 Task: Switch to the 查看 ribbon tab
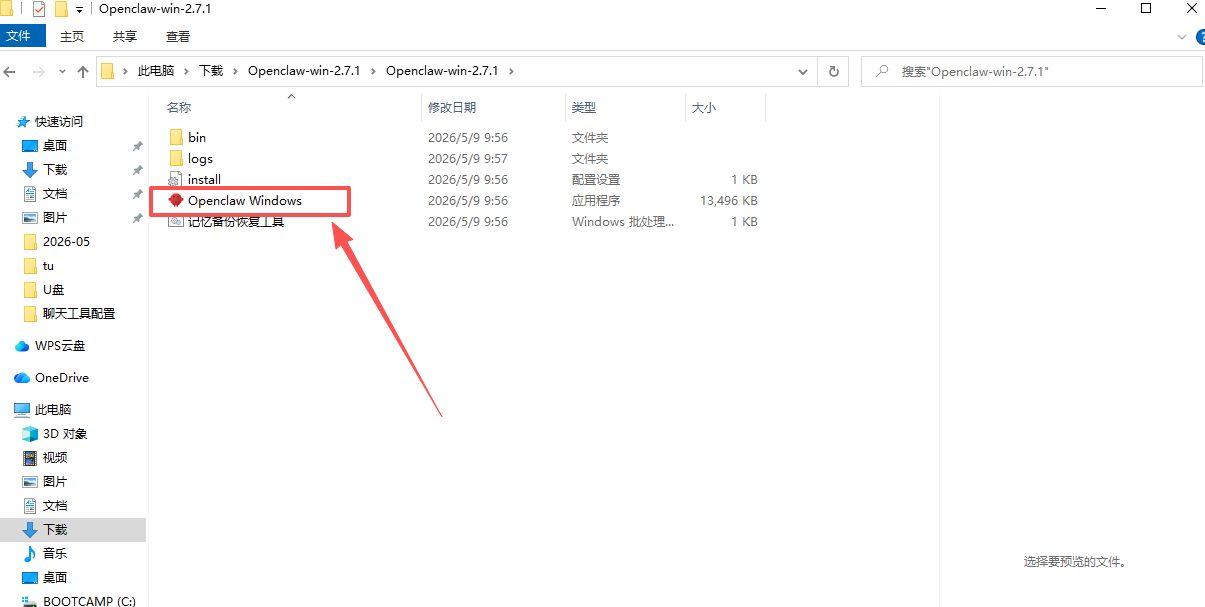pos(178,36)
